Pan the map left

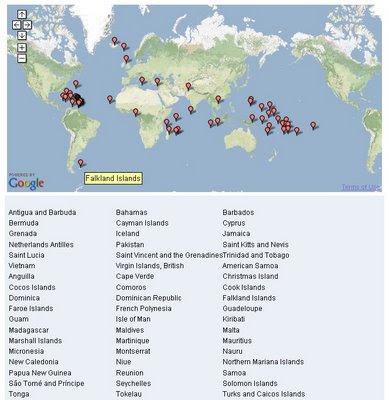[x=17, y=25]
